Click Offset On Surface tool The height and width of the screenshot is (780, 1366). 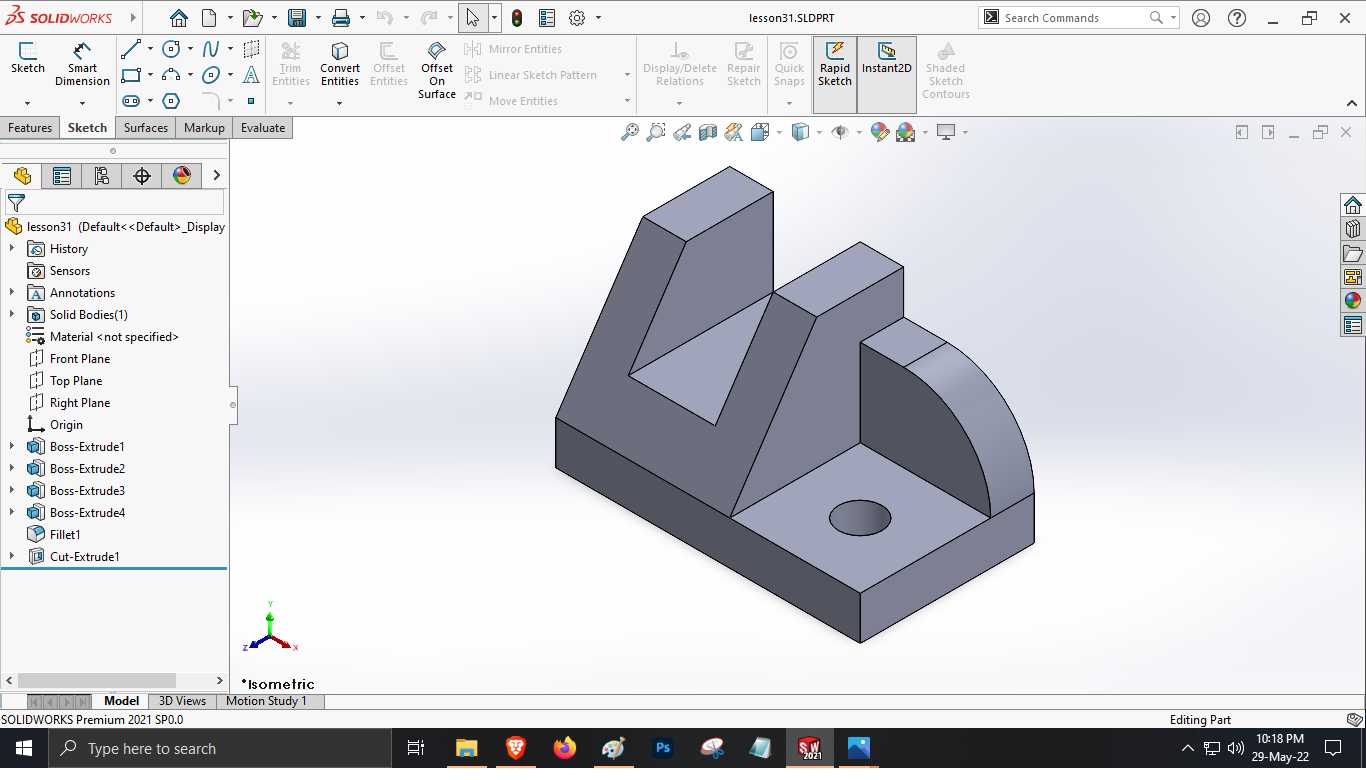click(437, 70)
